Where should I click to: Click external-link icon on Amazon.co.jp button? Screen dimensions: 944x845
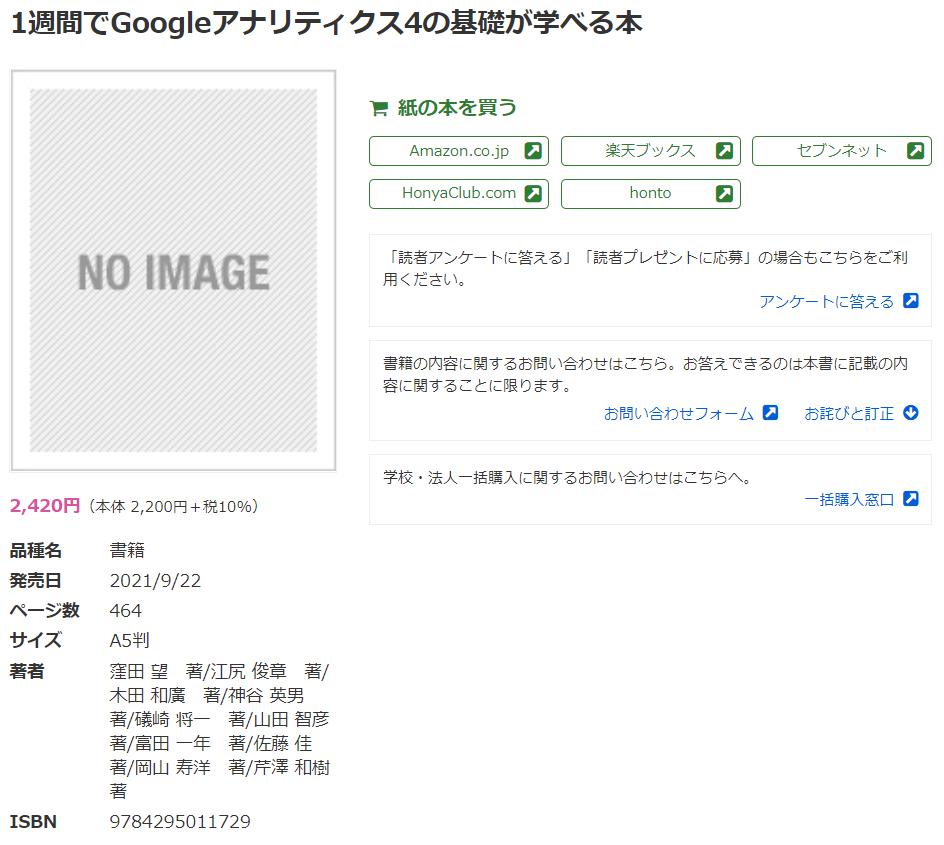[x=533, y=150]
